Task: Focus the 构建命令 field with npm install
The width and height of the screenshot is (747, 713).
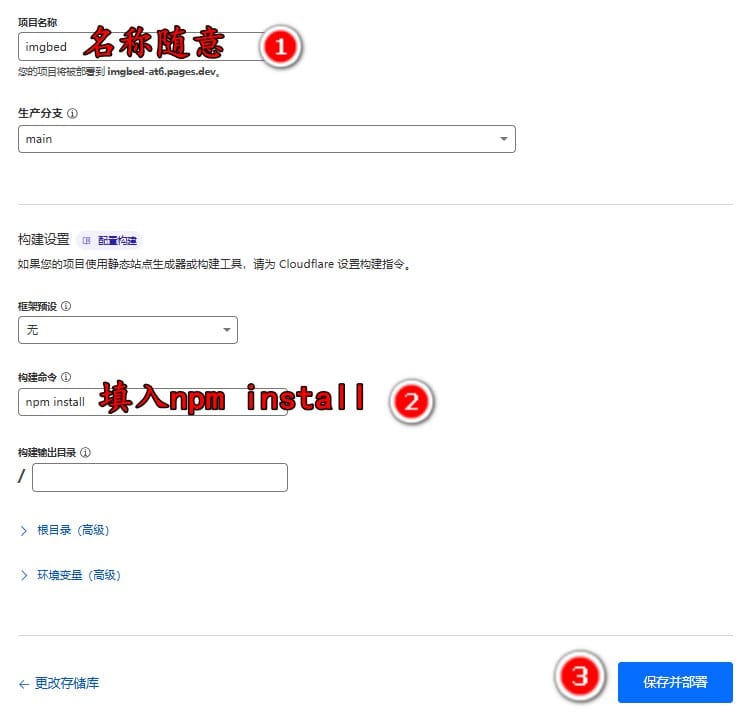Action: coord(153,402)
